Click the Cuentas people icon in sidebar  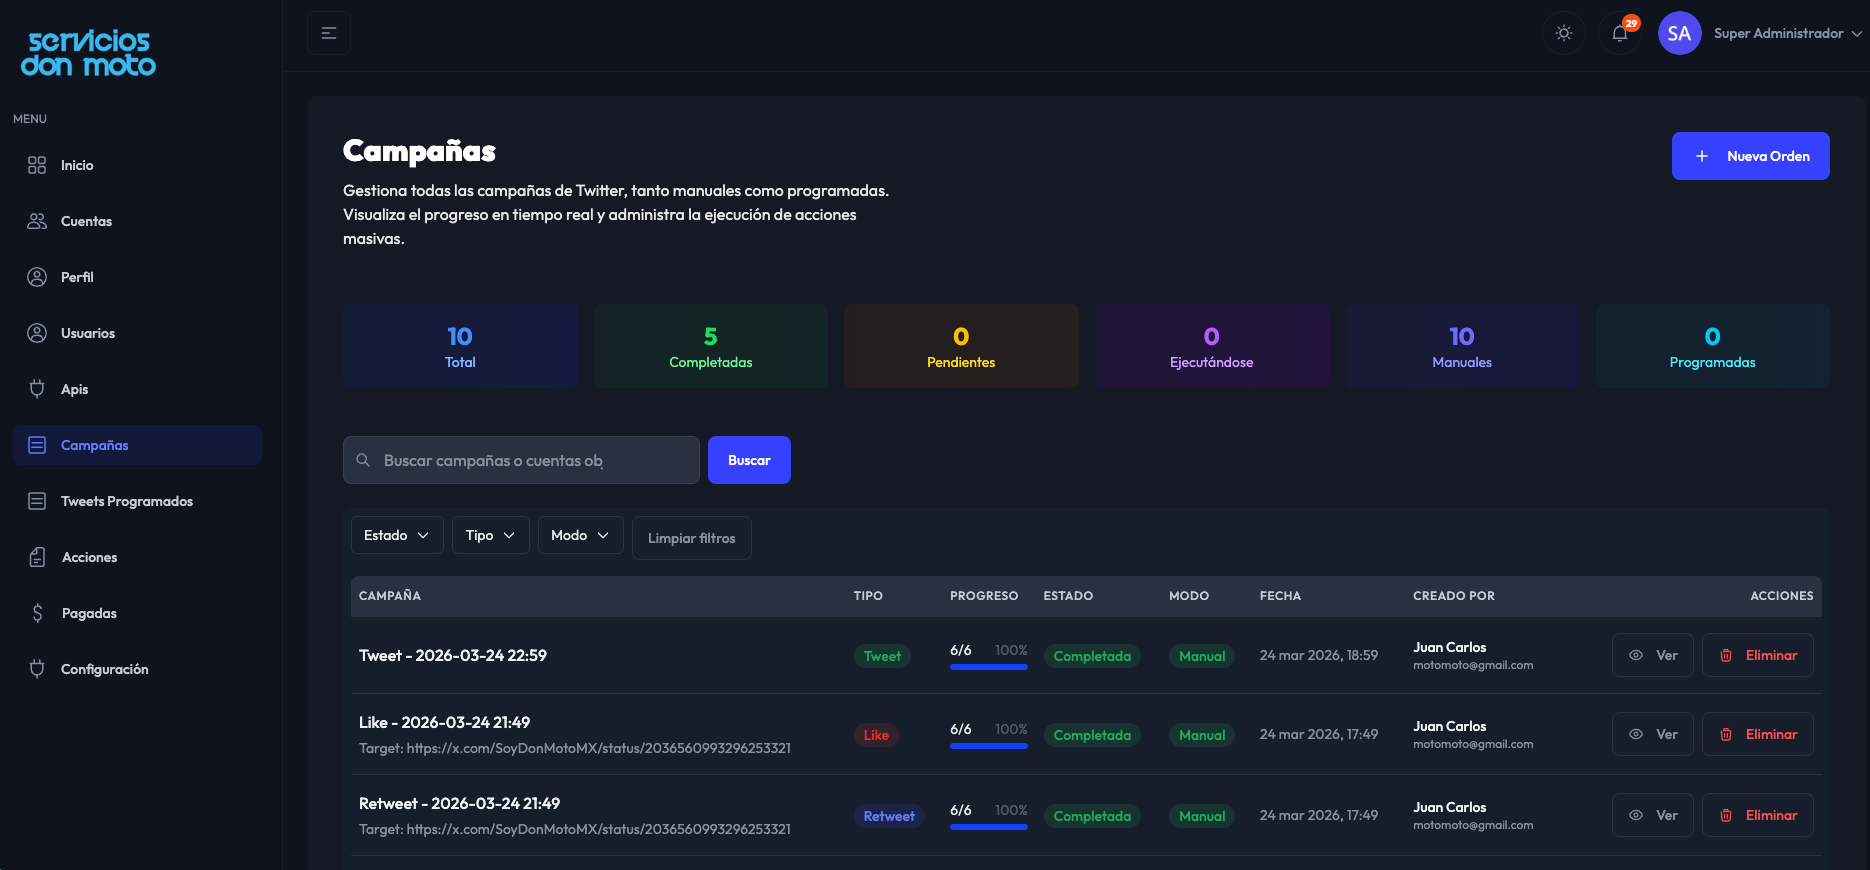[x=37, y=222]
